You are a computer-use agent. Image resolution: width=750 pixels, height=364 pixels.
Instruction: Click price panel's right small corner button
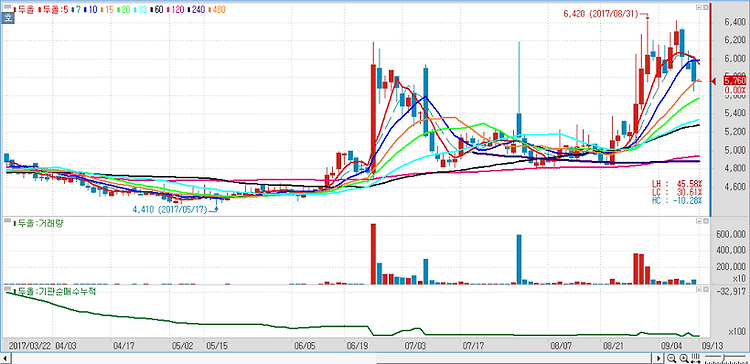(x=706, y=8)
